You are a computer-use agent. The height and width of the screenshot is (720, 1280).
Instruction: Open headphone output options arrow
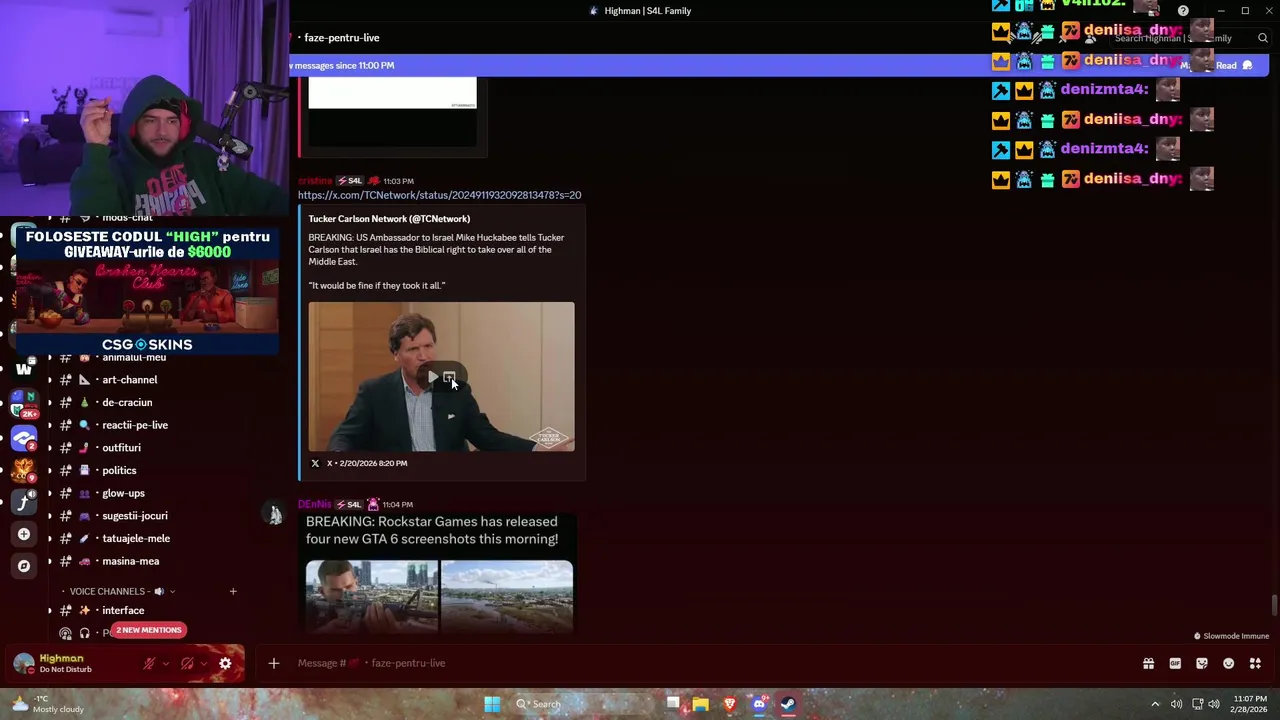click(204, 663)
